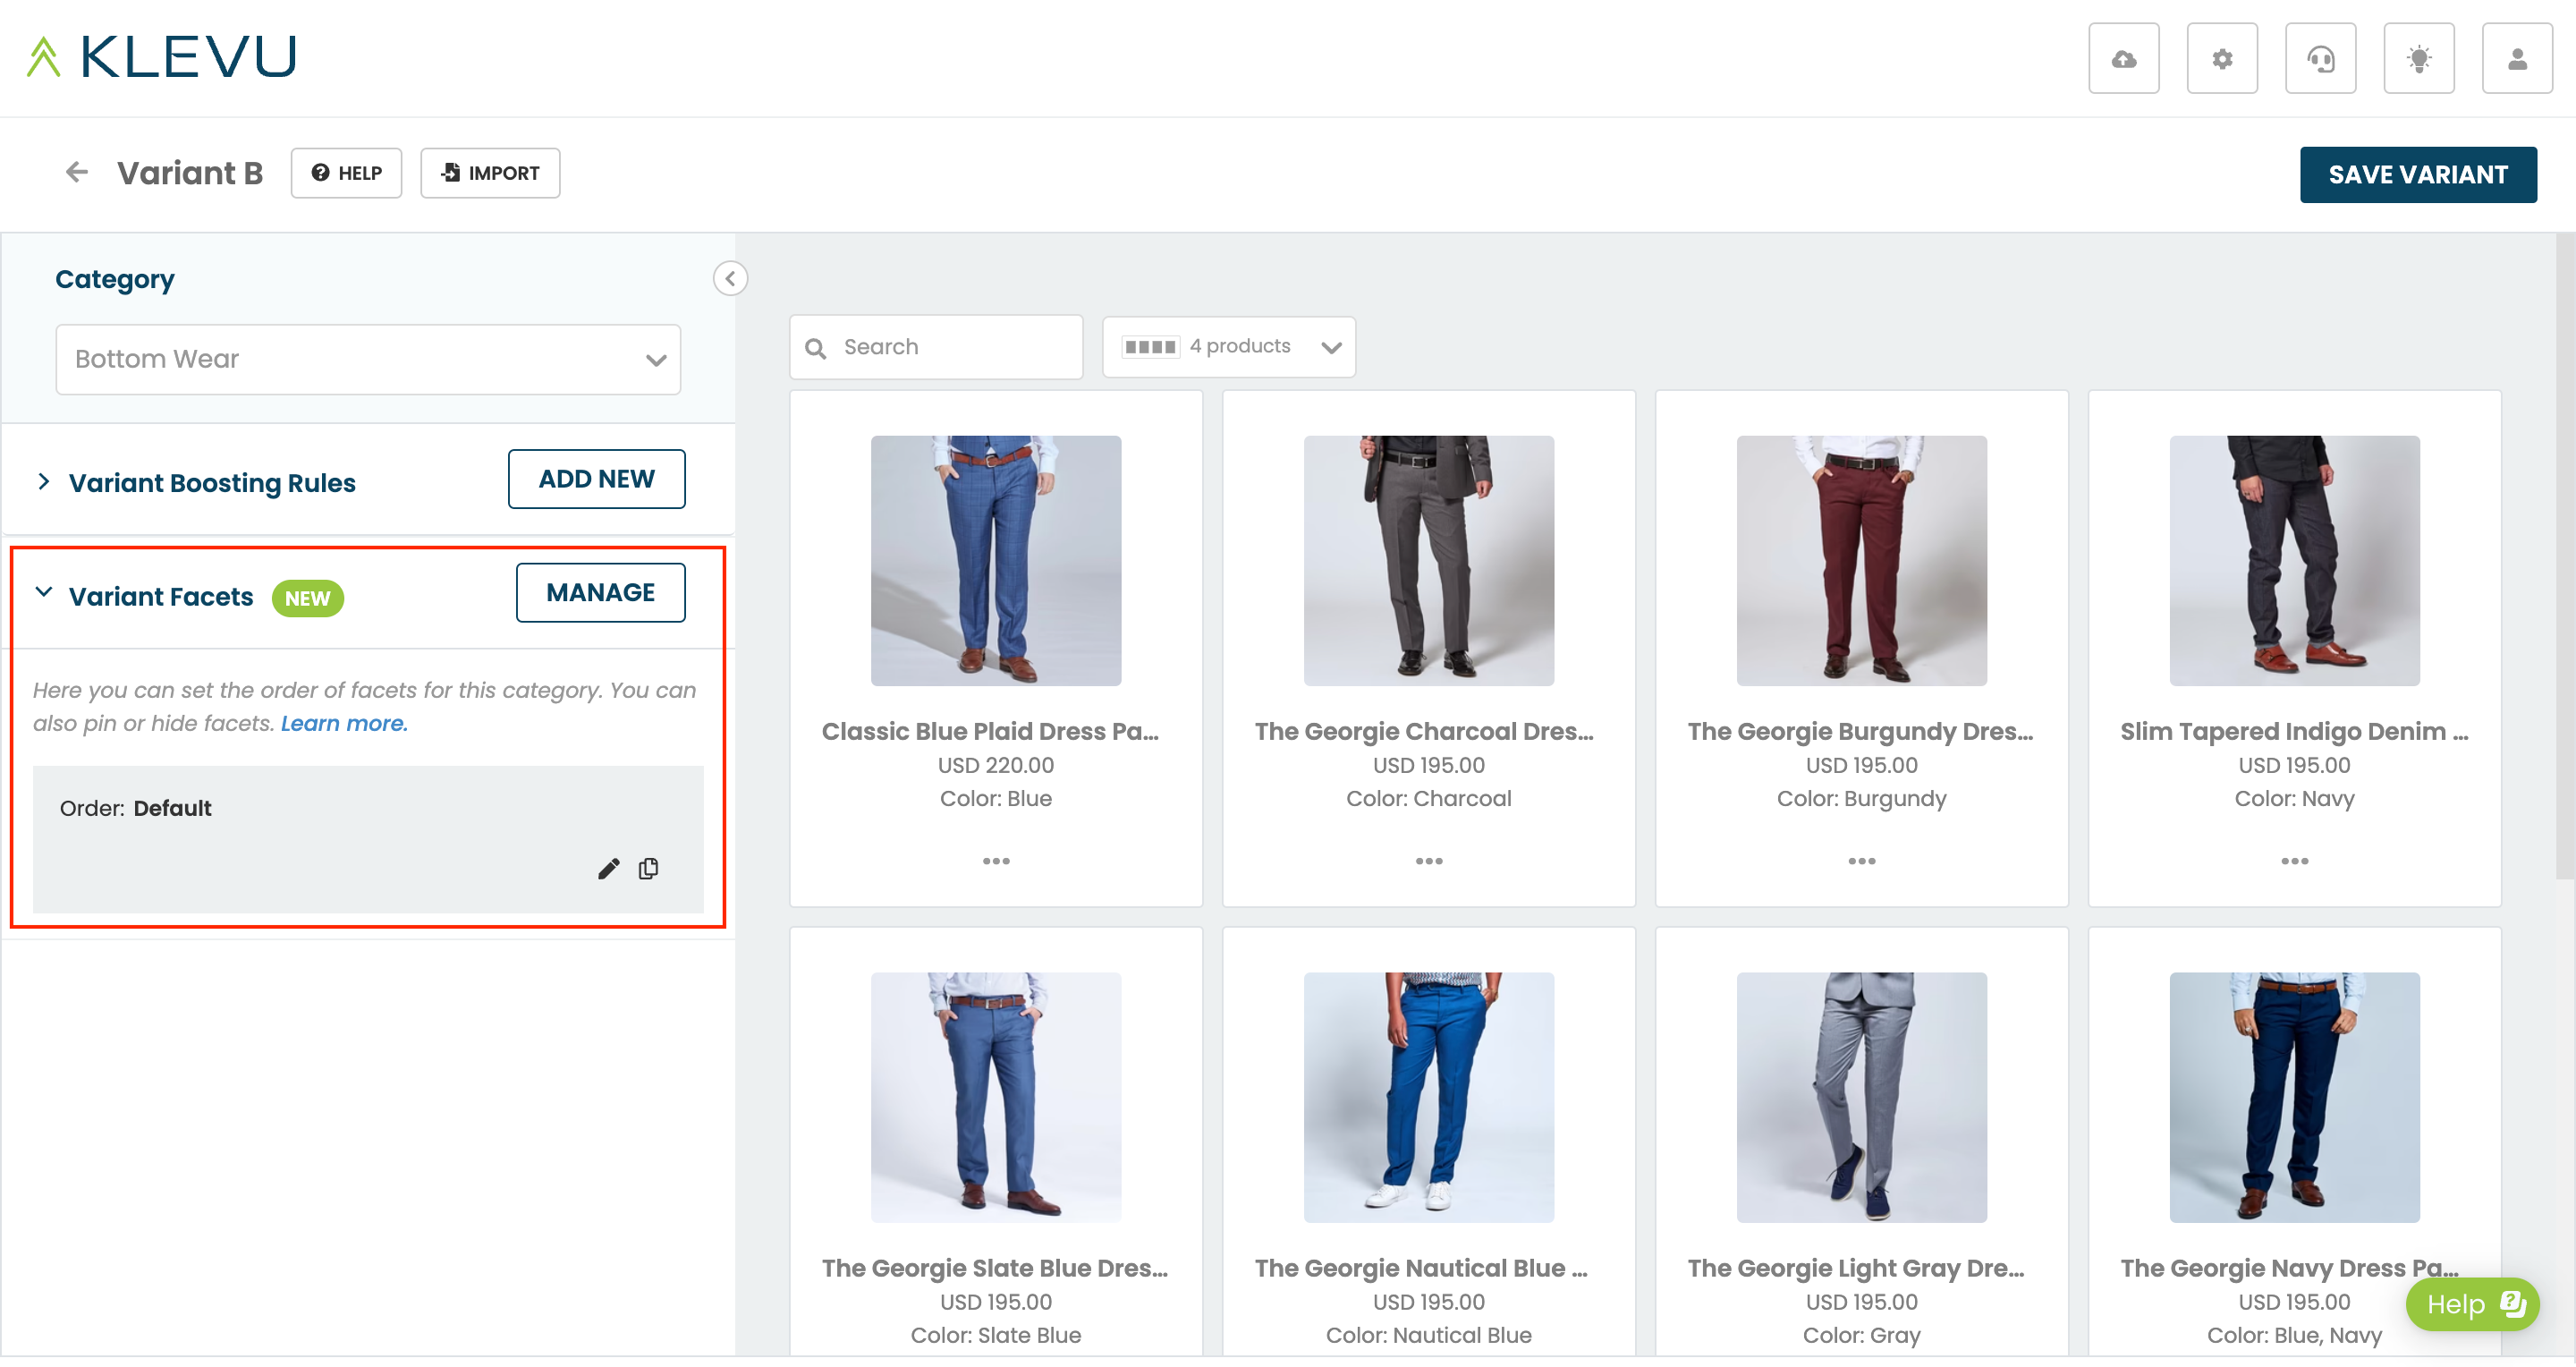Click the 'Color: Navy' label
This screenshot has height=1367, width=2576.
coord(2295,798)
